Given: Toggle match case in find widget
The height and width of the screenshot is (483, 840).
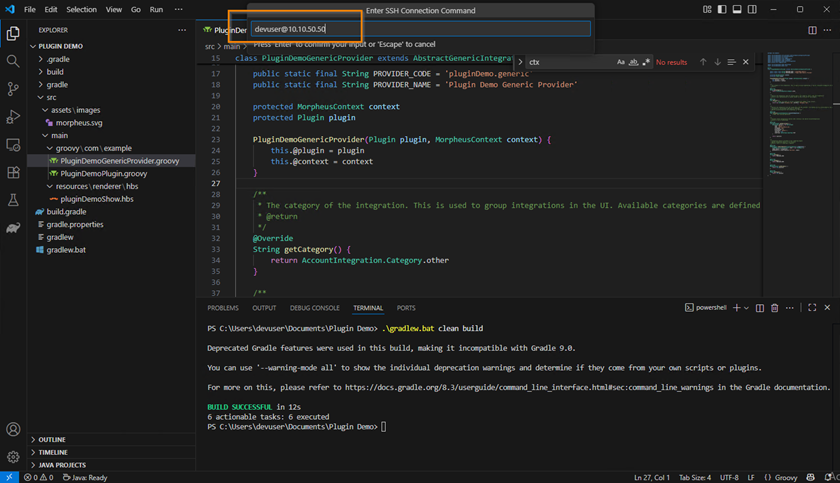Looking at the screenshot, I should pos(620,62).
